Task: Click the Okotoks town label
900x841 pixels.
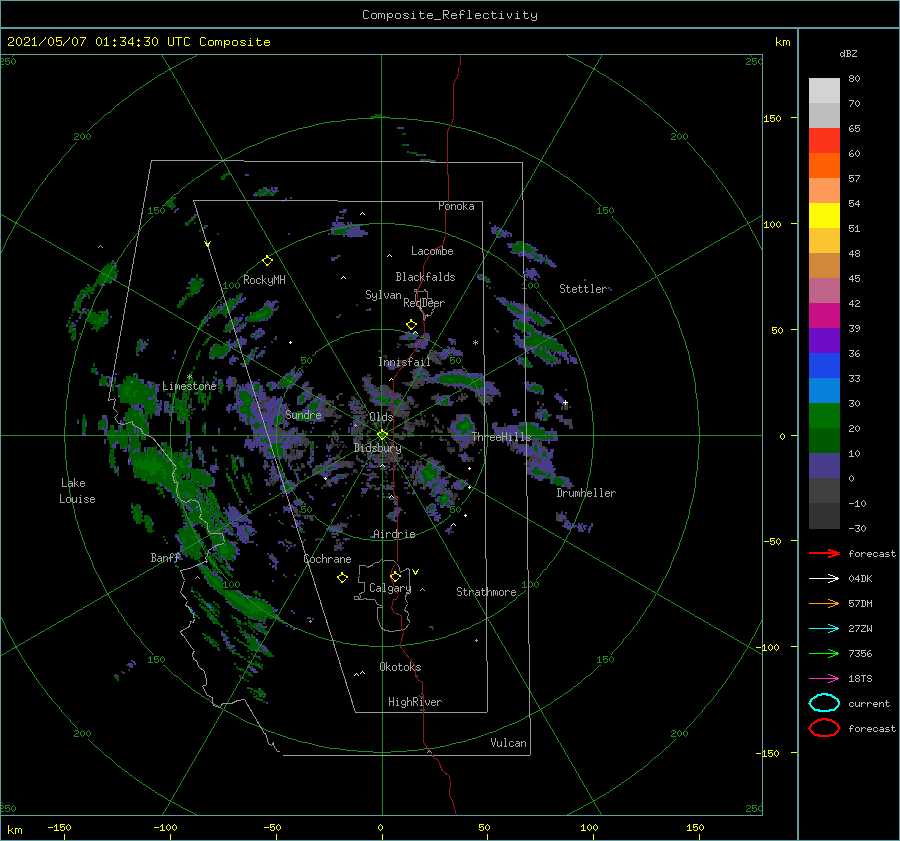Action: pyautogui.click(x=400, y=667)
